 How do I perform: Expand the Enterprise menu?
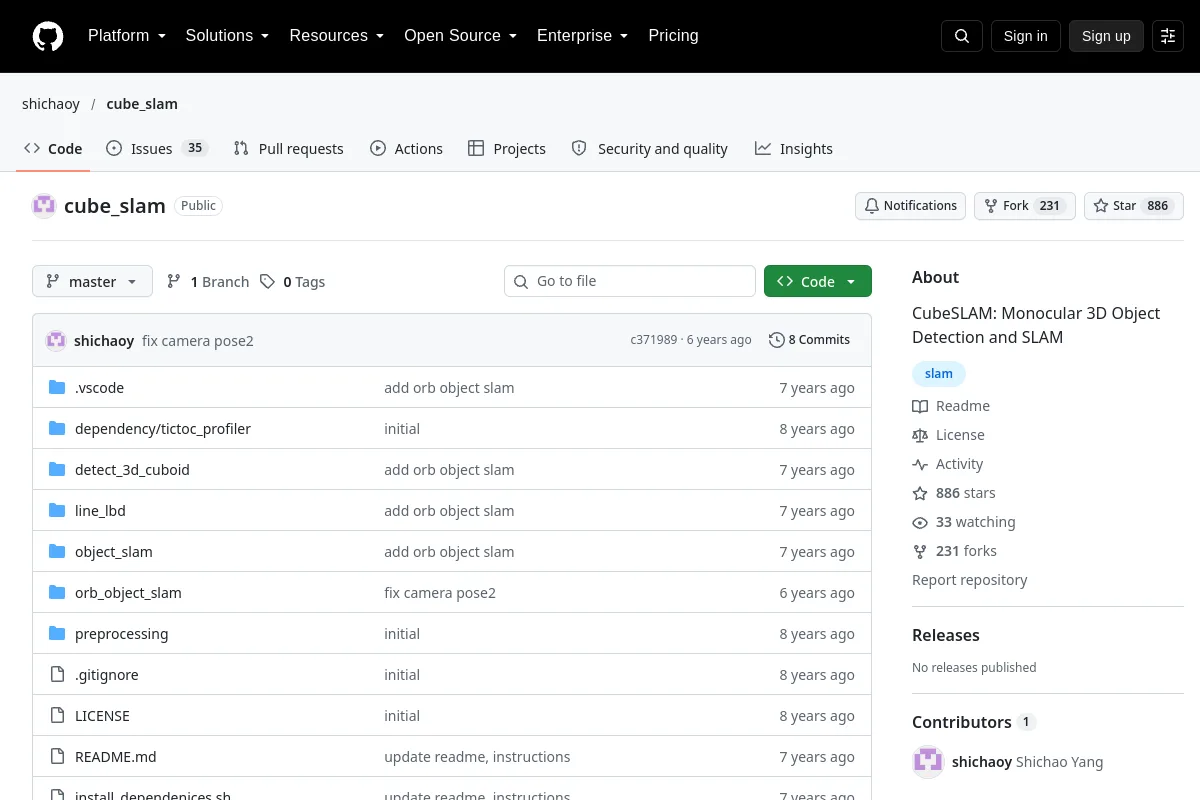tap(583, 36)
